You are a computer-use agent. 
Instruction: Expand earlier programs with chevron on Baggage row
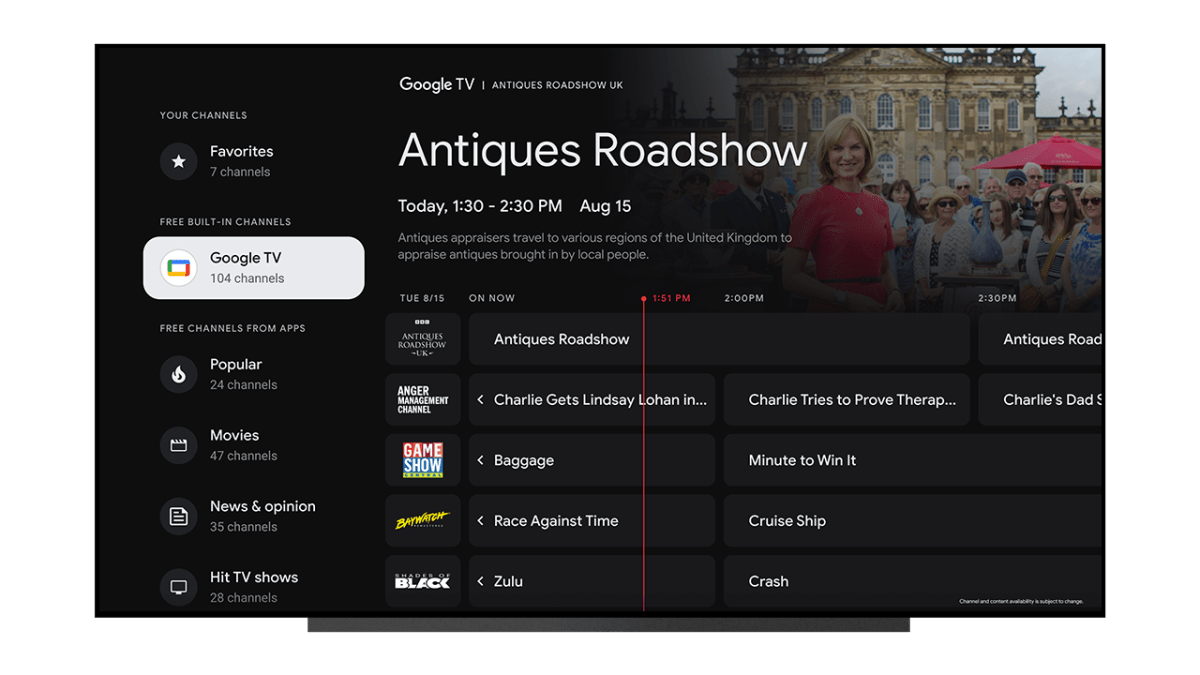coord(481,460)
